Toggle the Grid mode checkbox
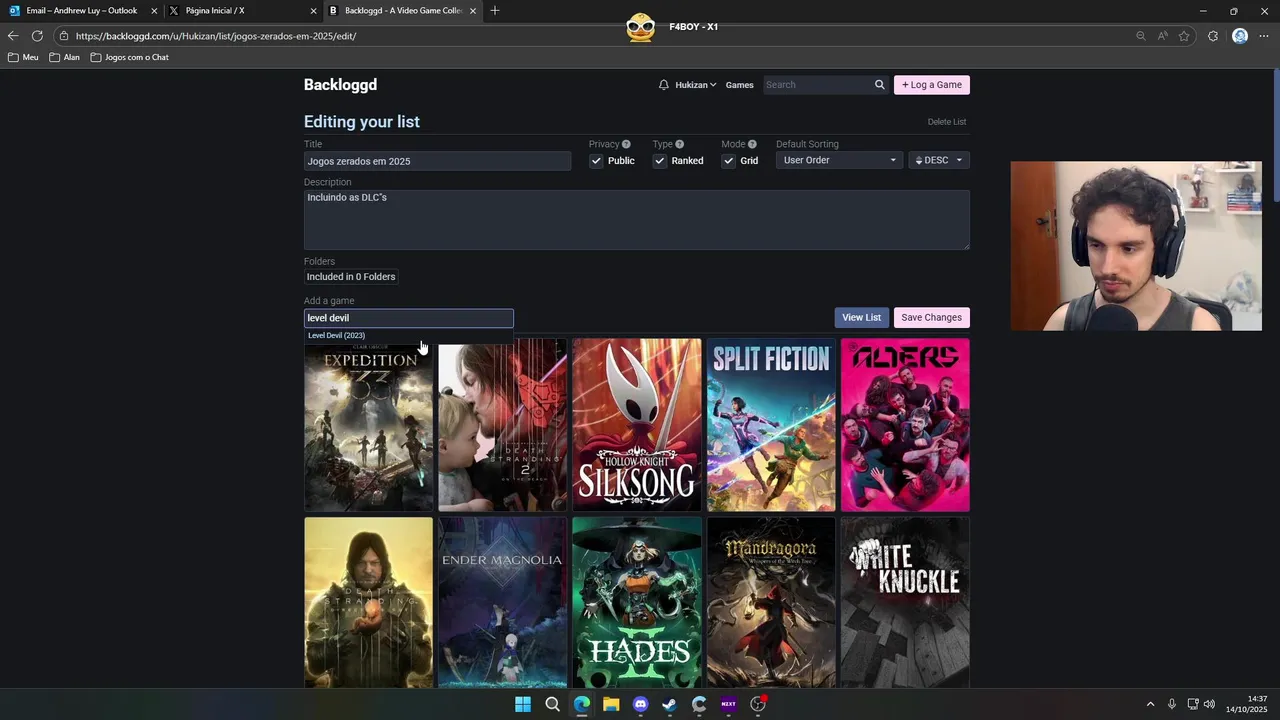Image resolution: width=1280 pixels, height=720 pixels. [x=729, y=161]
